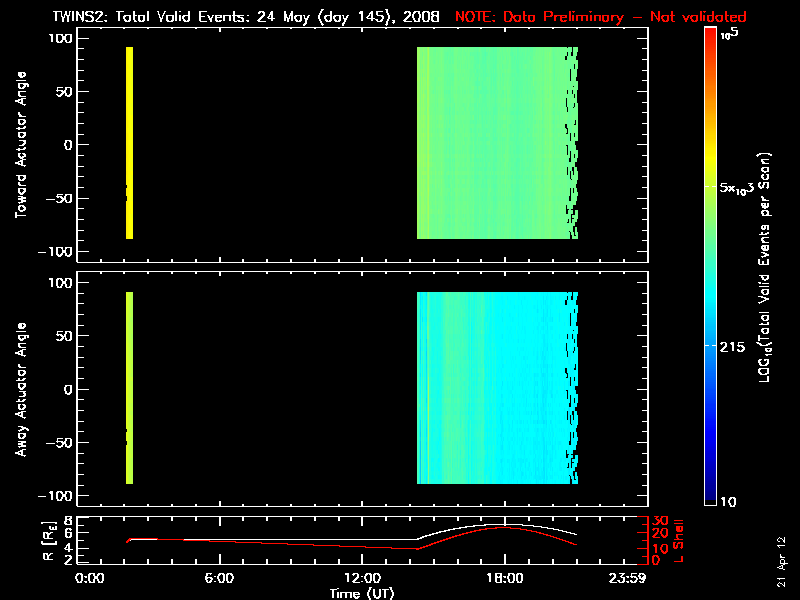Click the 'Away Actuator Angle' axis label
This screenshot has height=600, width=800.
tap(21, 389)
